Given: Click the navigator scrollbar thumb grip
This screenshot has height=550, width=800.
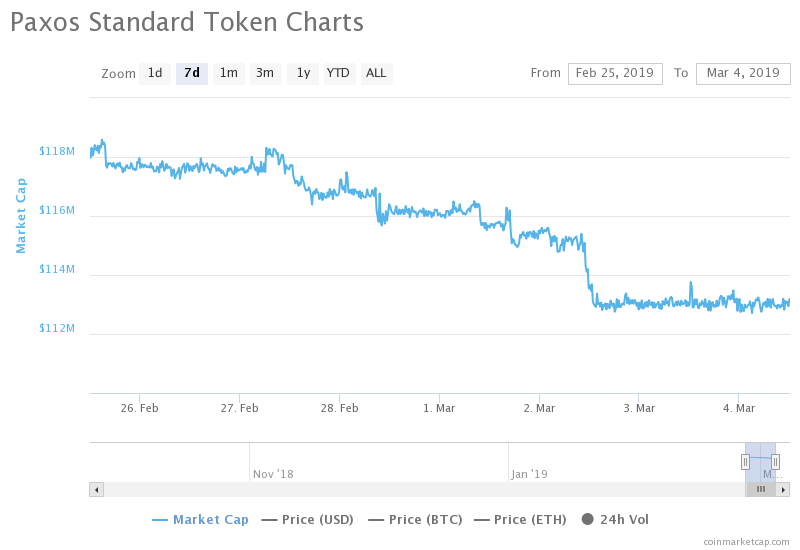Looking at the screenshot, I should [760, 489].
